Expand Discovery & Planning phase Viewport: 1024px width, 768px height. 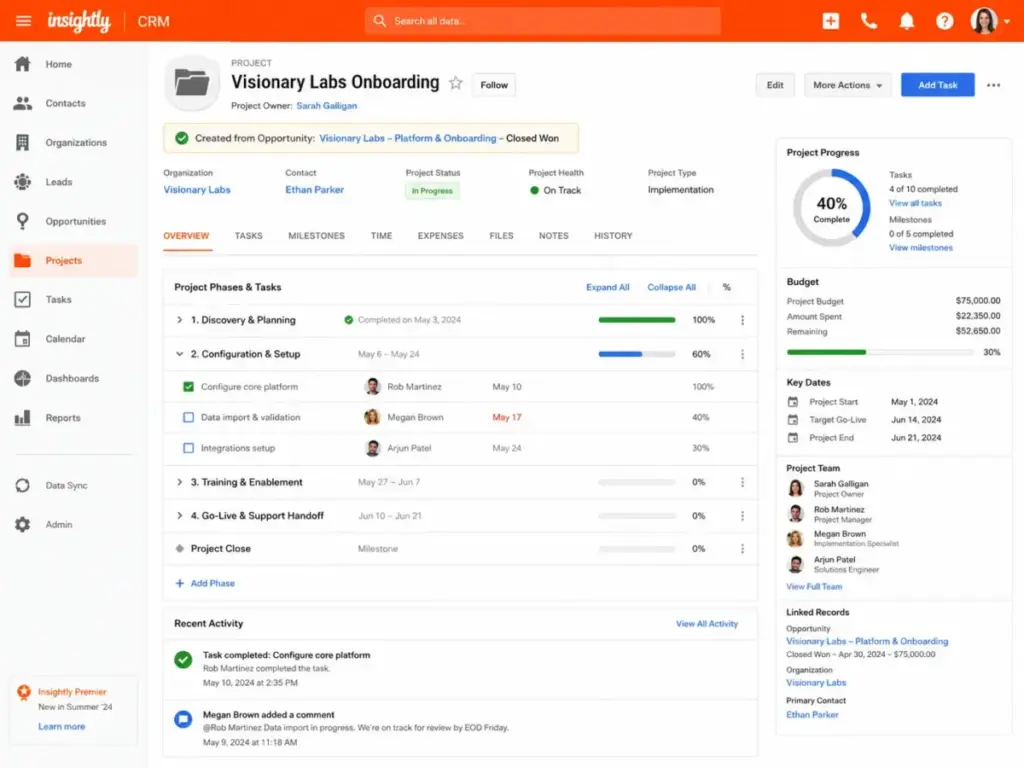180,320
